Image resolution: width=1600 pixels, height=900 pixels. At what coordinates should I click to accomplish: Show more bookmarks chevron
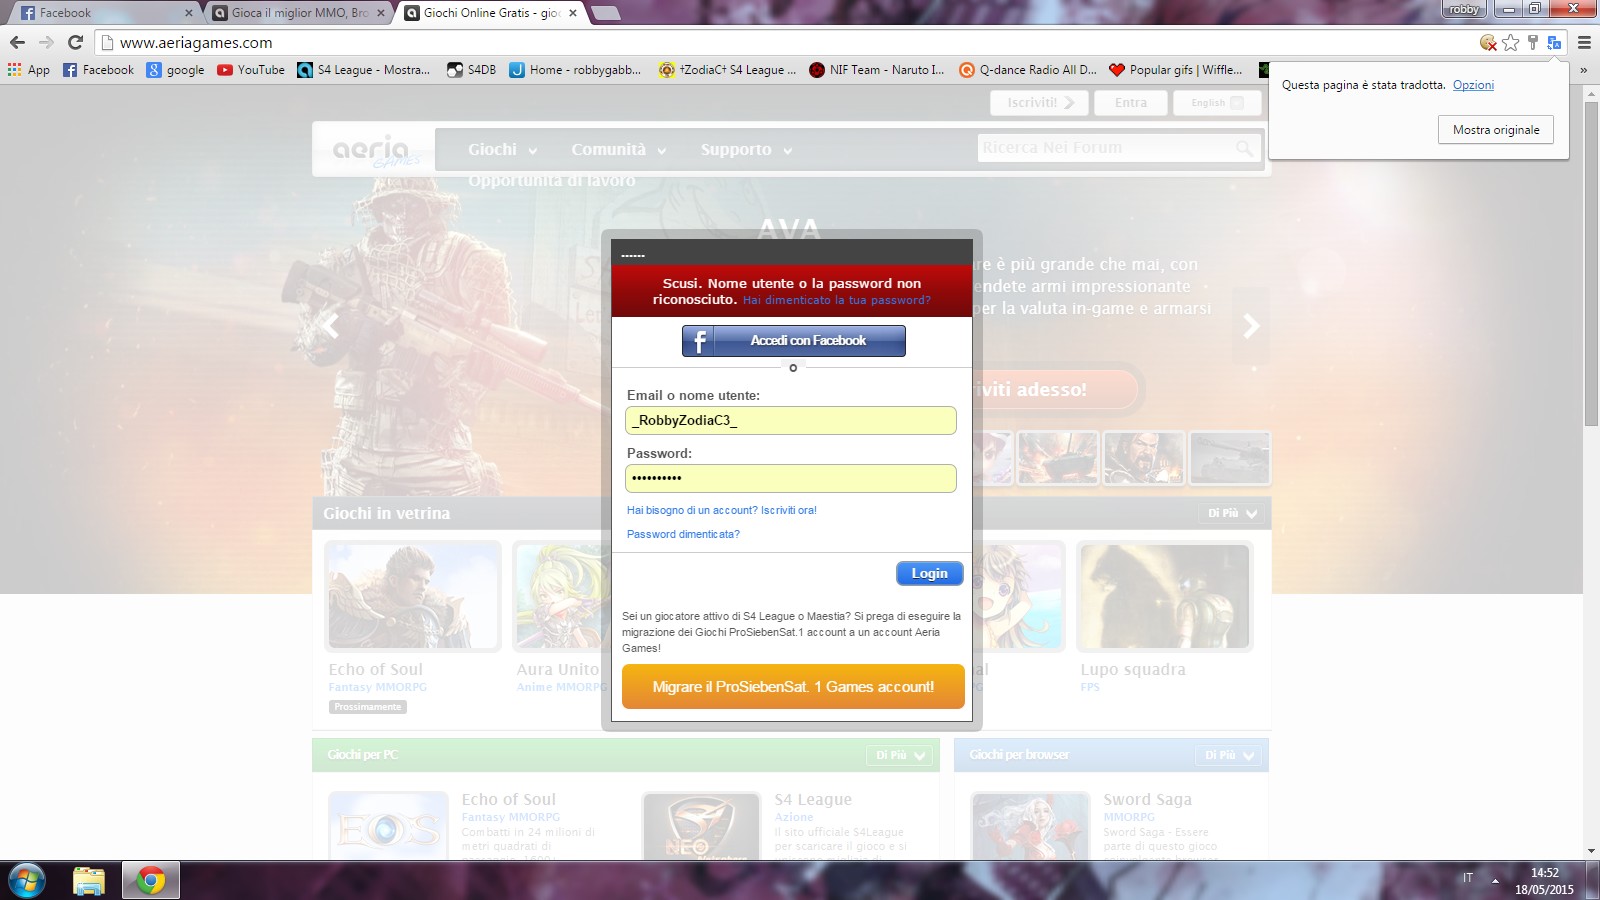pos(1583,70)
